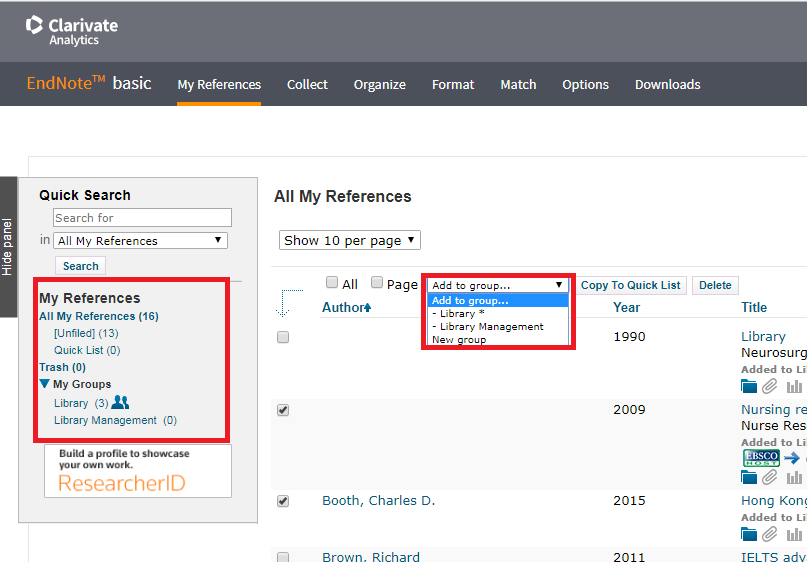Click paperclip icon in 2009 Nursing row
Image resolution: width=807 pixels, height=562 pixels.
[x=769, y=478]
